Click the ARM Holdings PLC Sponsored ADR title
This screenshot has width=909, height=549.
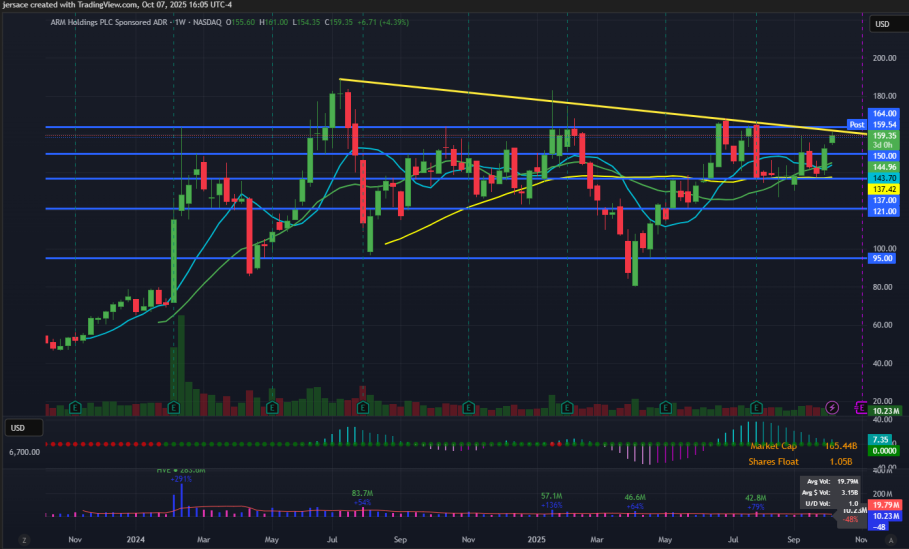point(109,22)
